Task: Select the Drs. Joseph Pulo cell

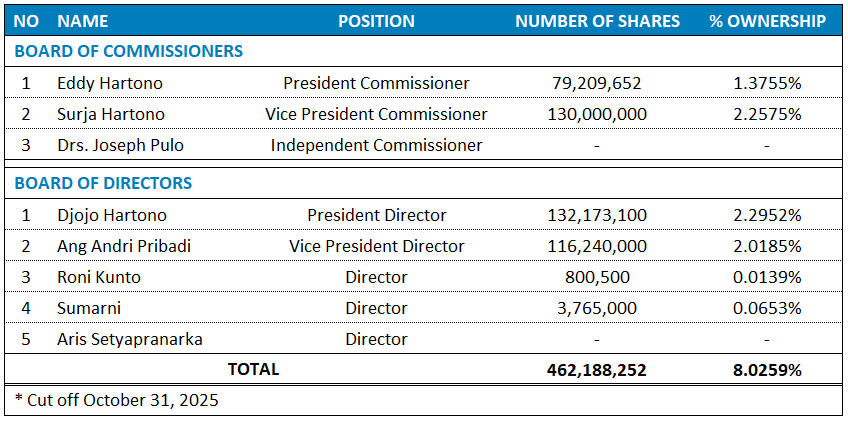Action: click(120, 145)
